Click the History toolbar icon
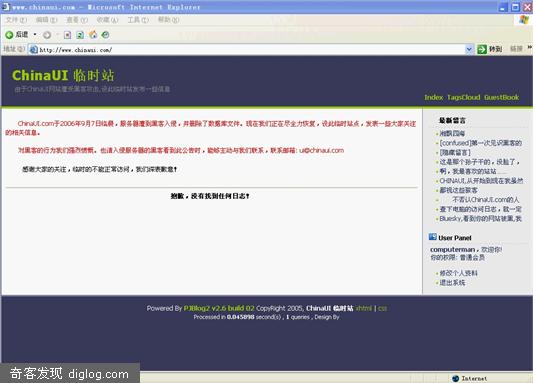 tap(106, 35)
